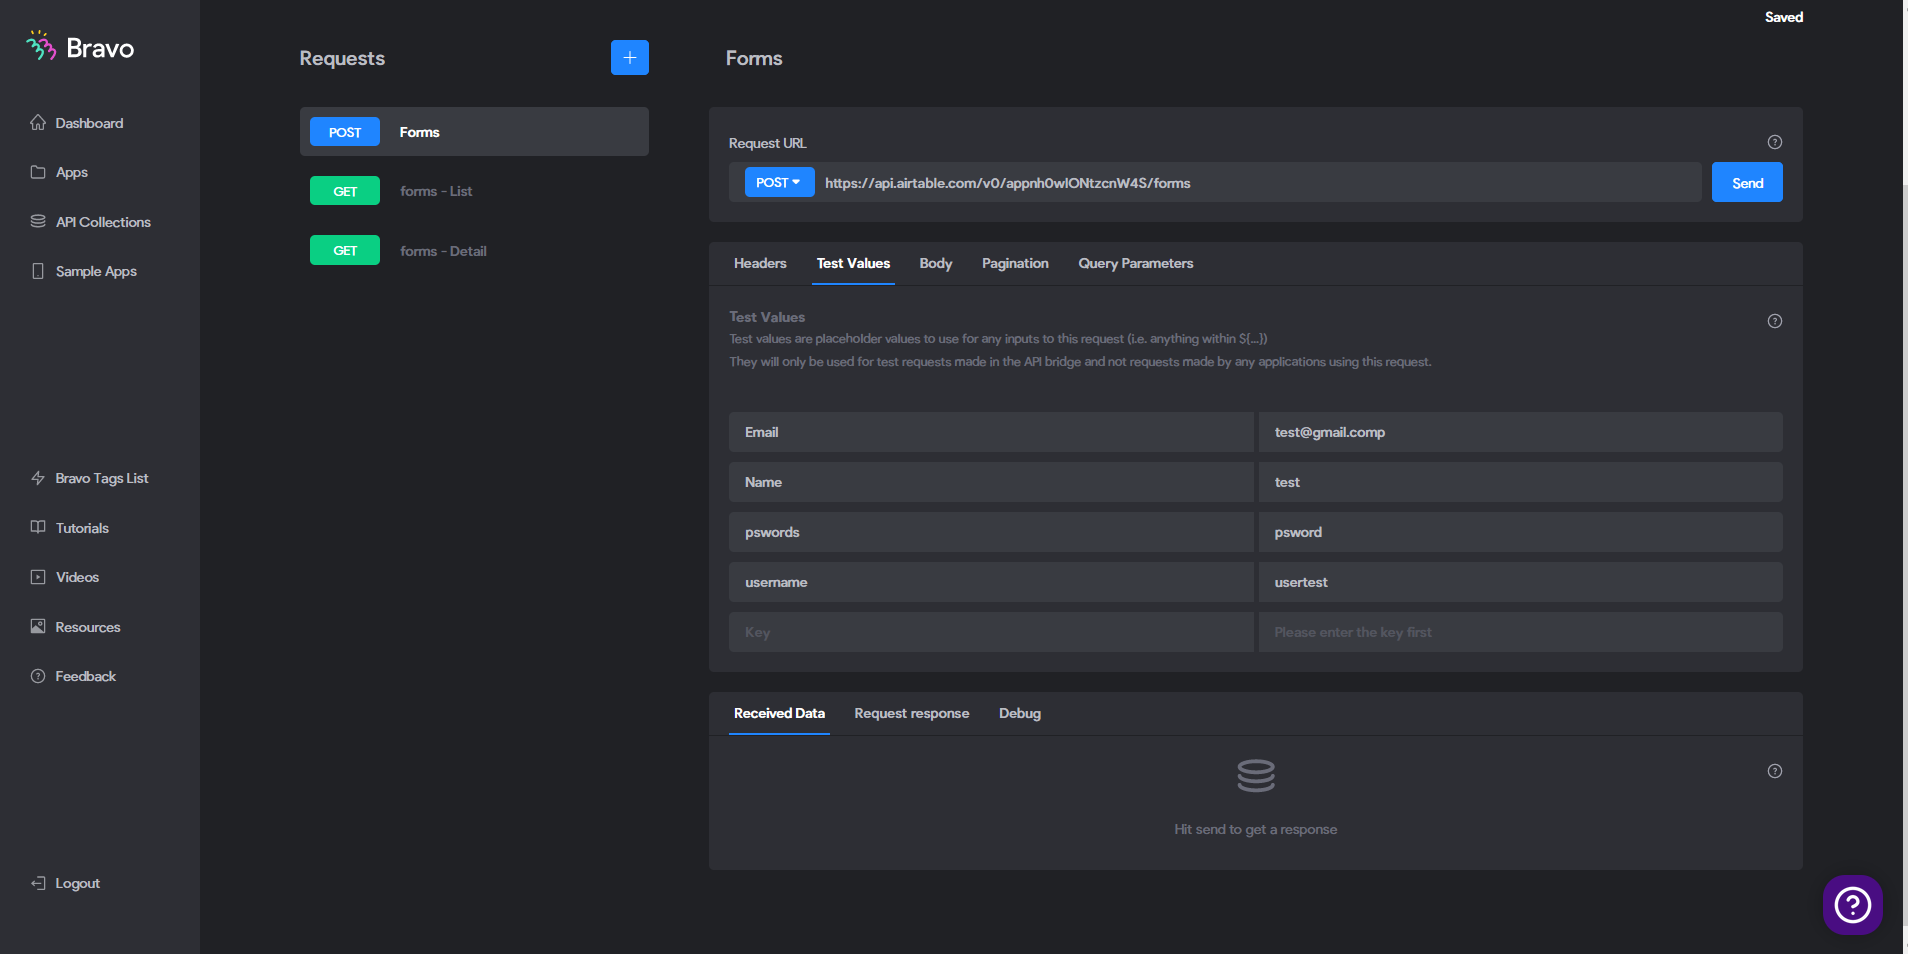This screenshot has width=1908, height=954.
Task: Open Dashboard via its home icon
Action: pyautogui.click(x=38, y=122)
